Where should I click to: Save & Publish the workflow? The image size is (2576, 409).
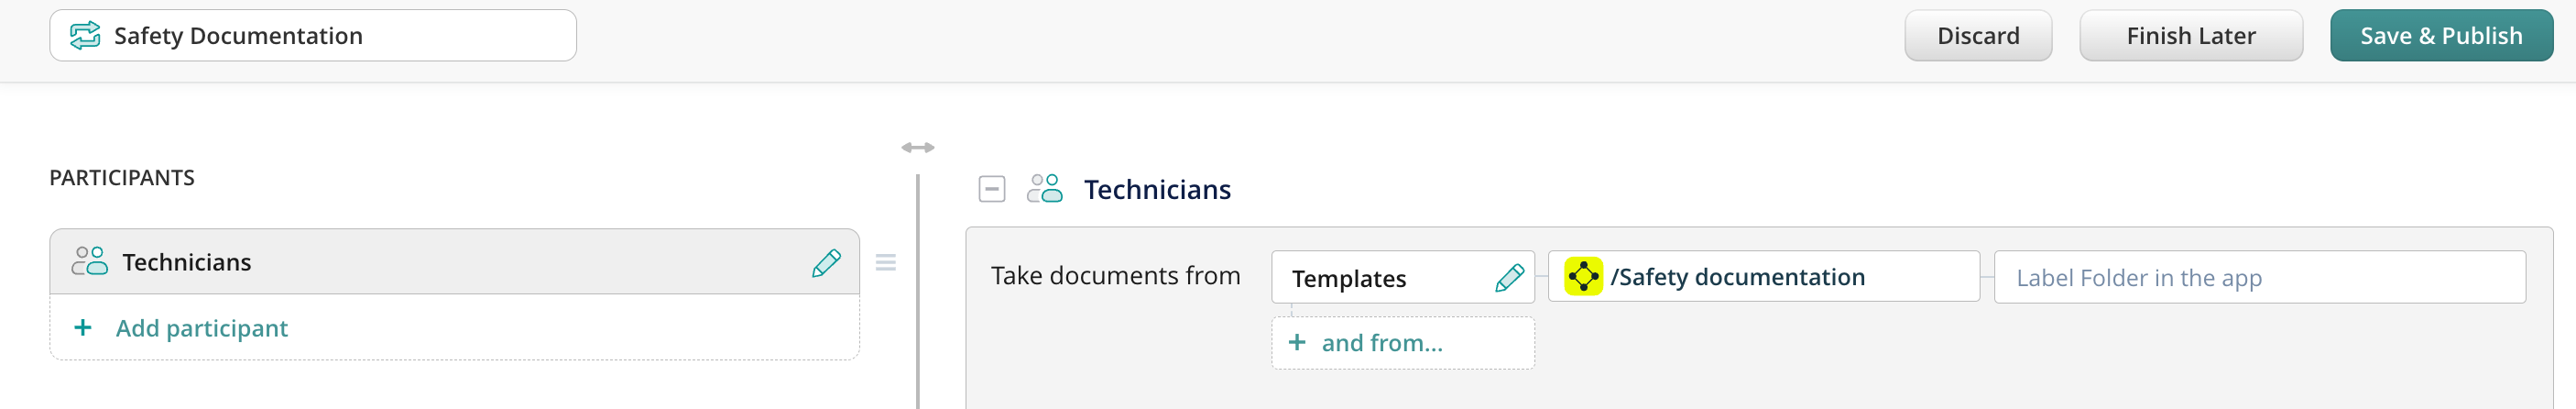click(2440, 36)
